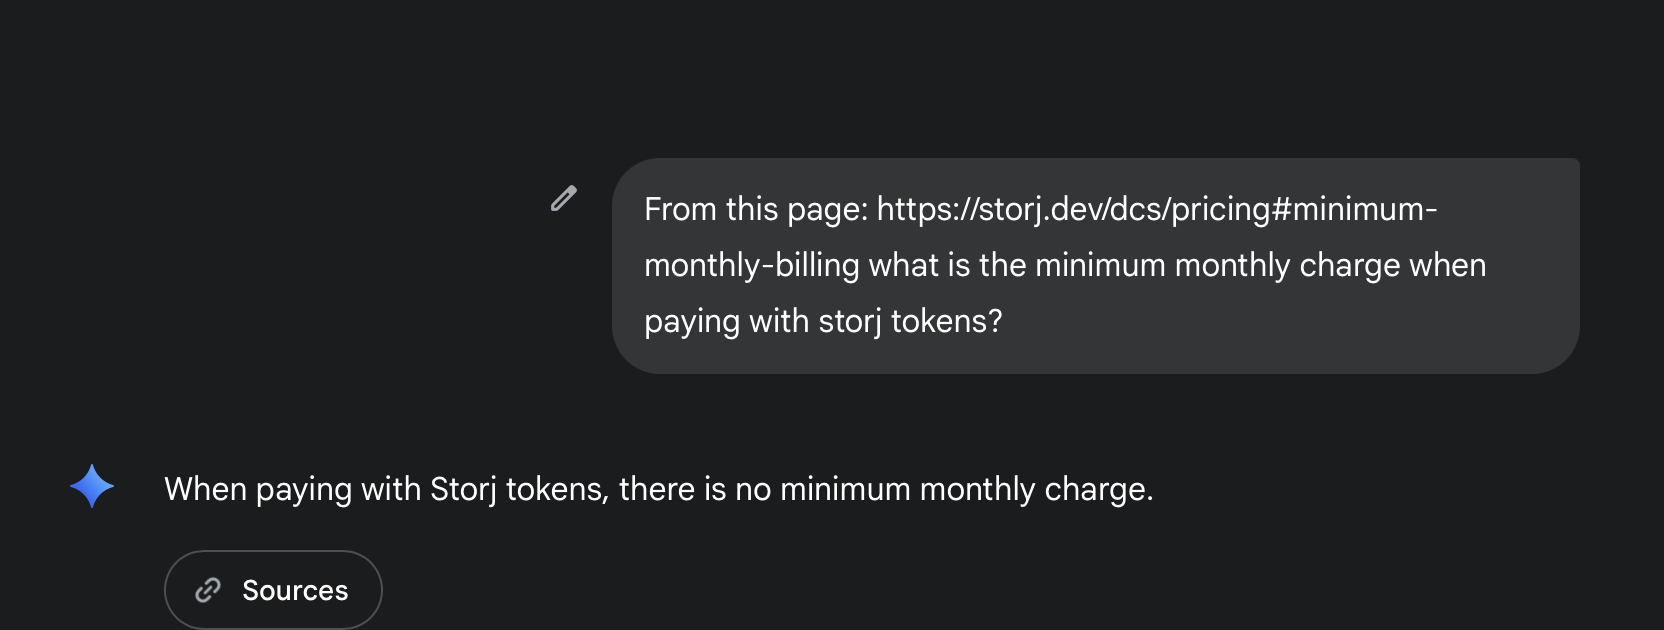This screenshot has height=630, width=1664.
Task: Click "monthly-billing" text in the prompt bubble
Action: pos(751,265)
